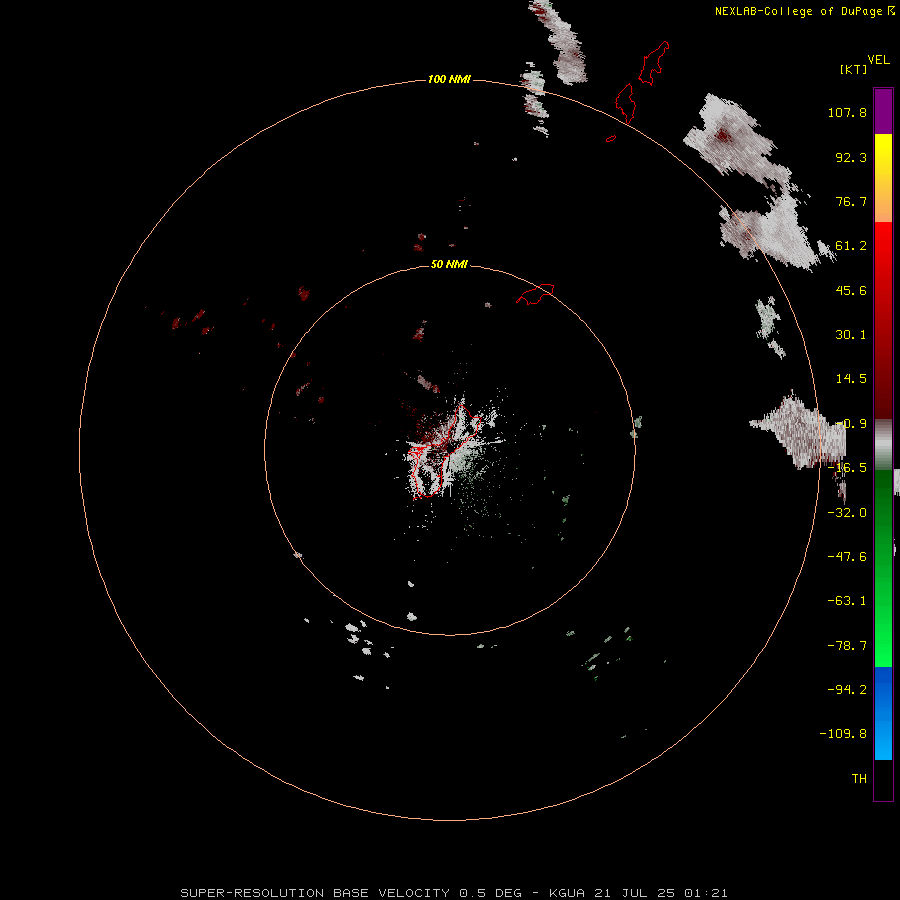Viewport: 900px width, 900px height.
Task: Click the 107.8 velocity scale value
Action: coord(847,112)
